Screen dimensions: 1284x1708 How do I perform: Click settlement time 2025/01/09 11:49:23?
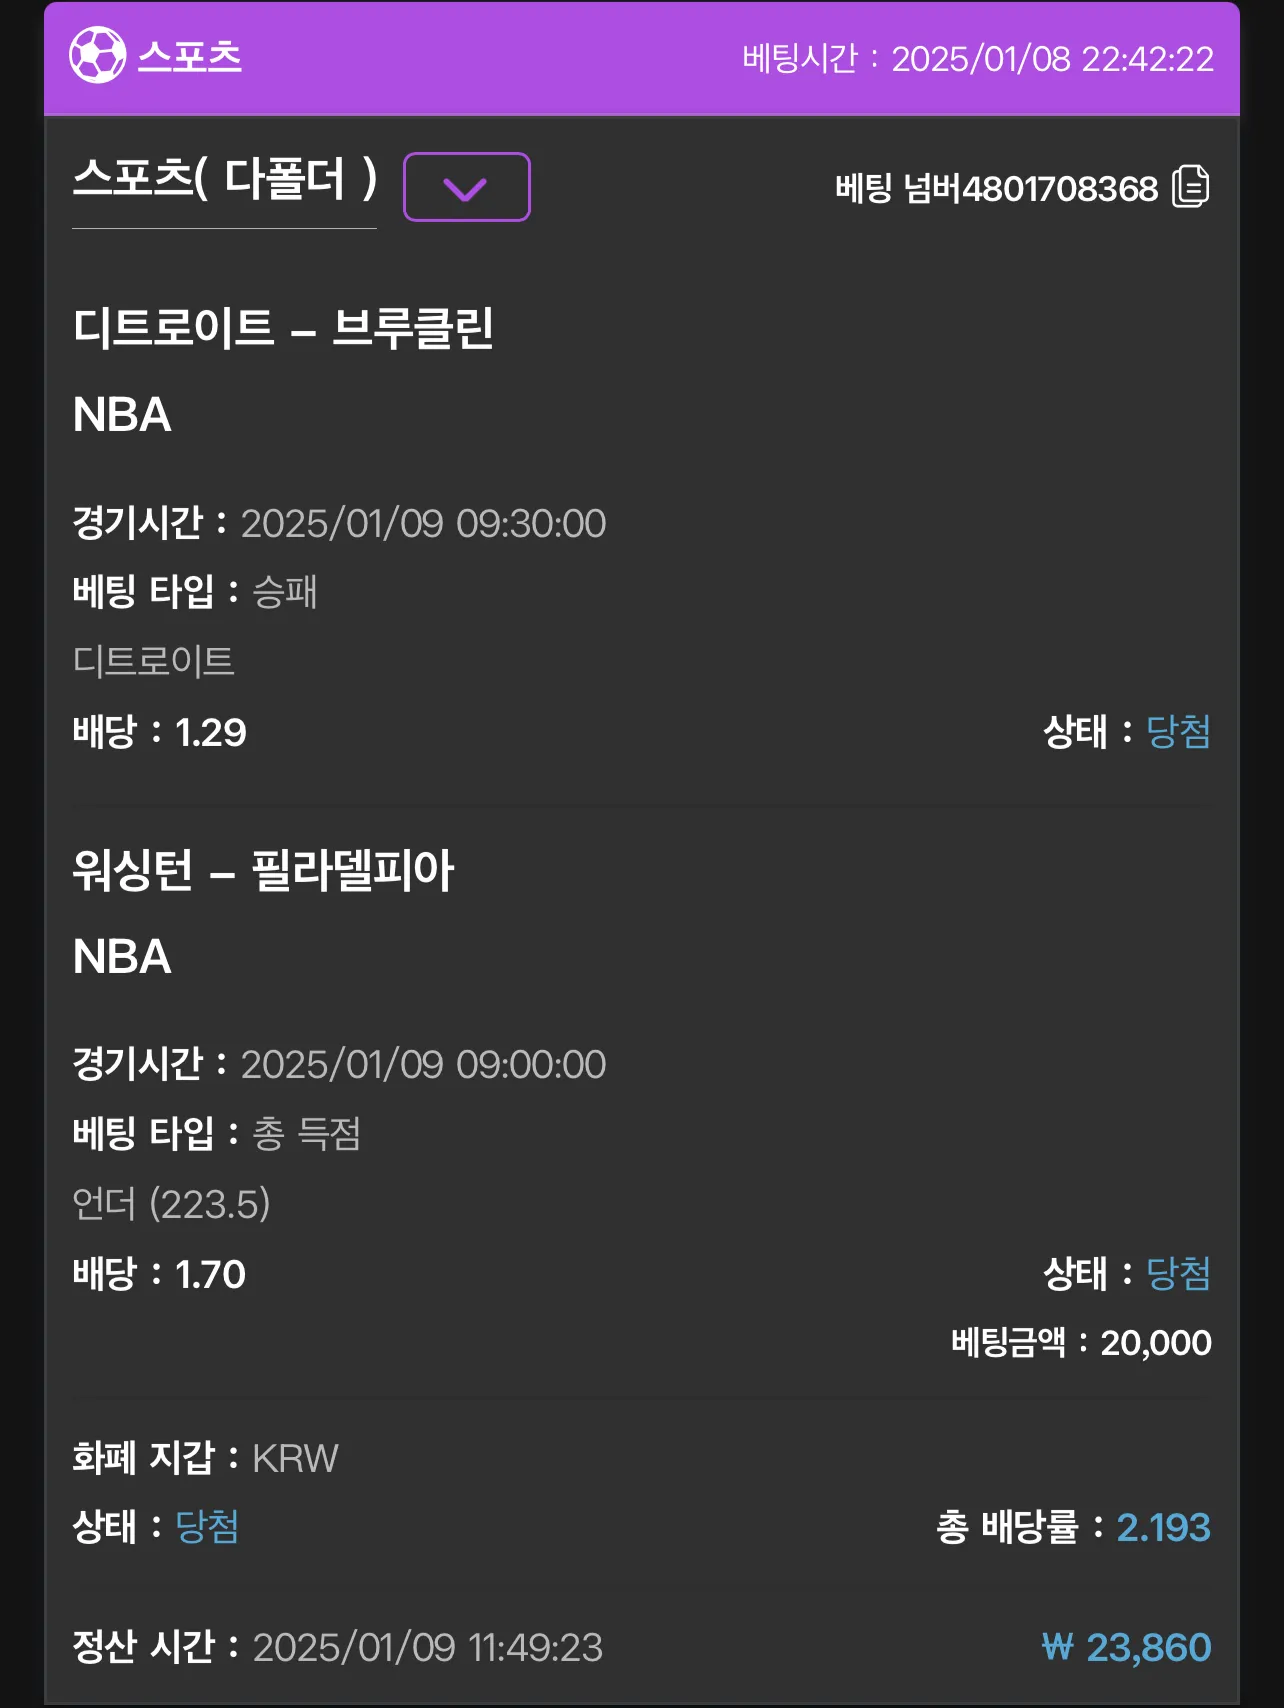428,1648
